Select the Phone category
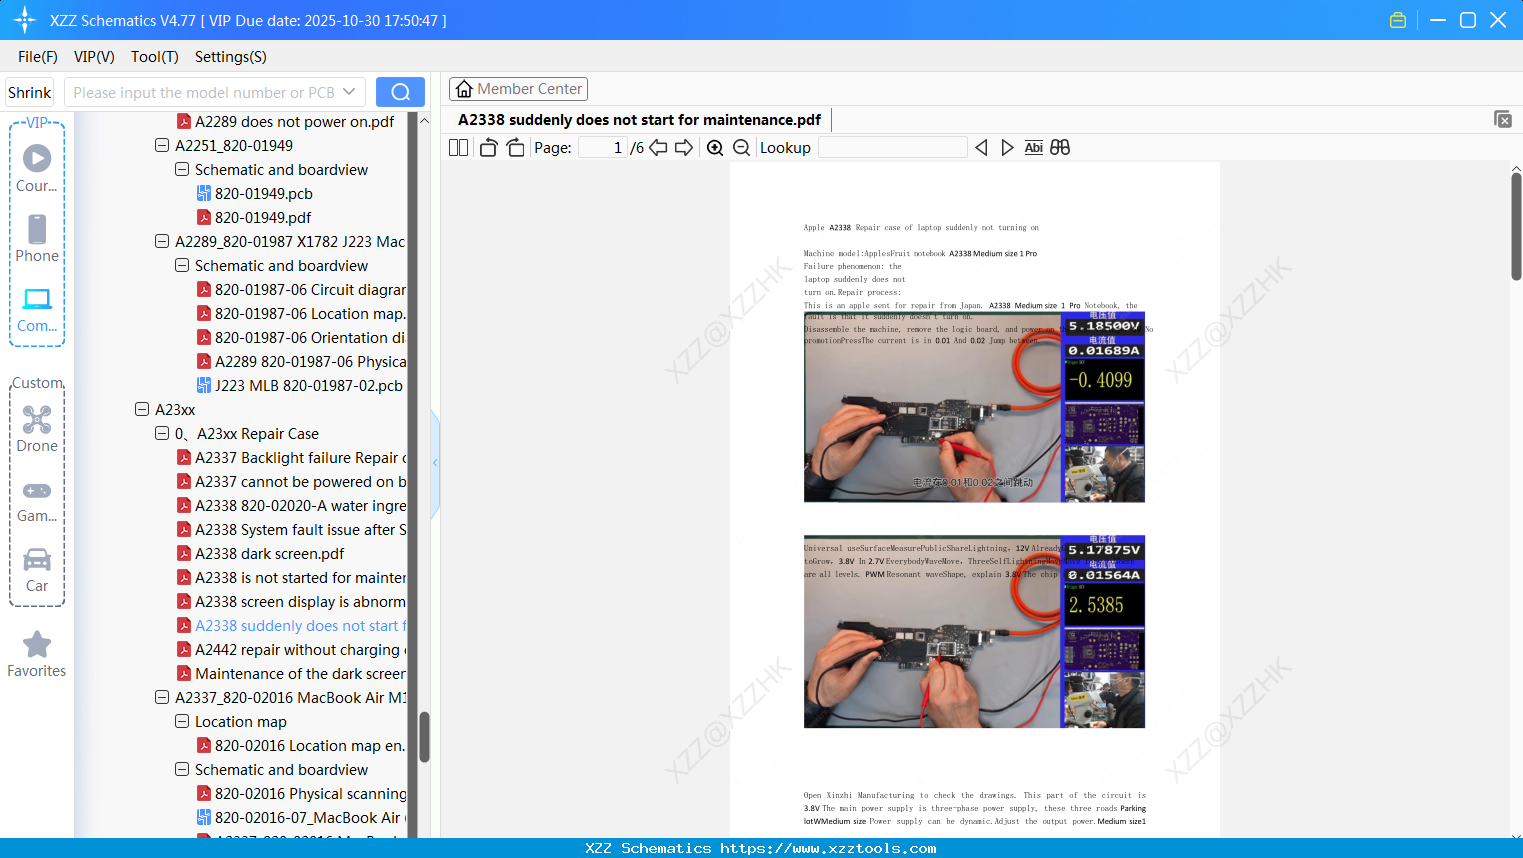The image size is (1523, 858). tap(37, 238)
